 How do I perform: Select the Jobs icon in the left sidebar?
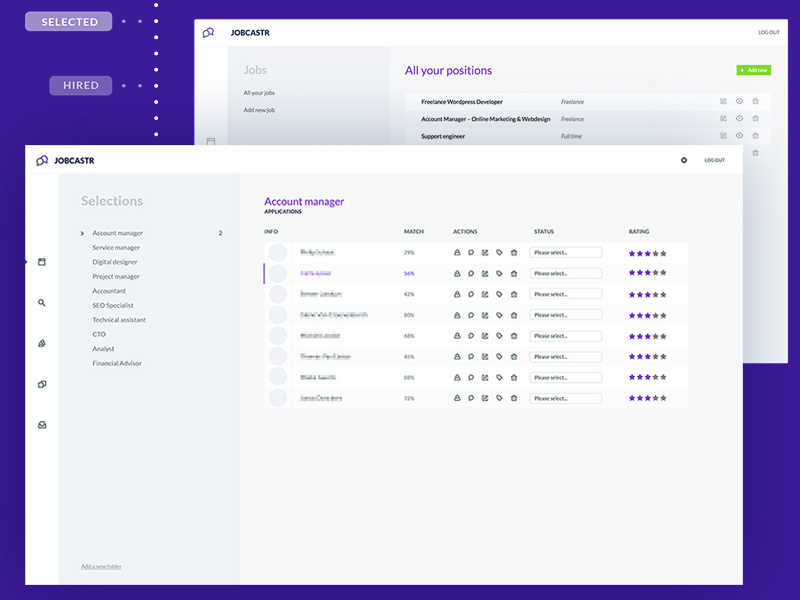pyautogui.click(x=40, y=260)
